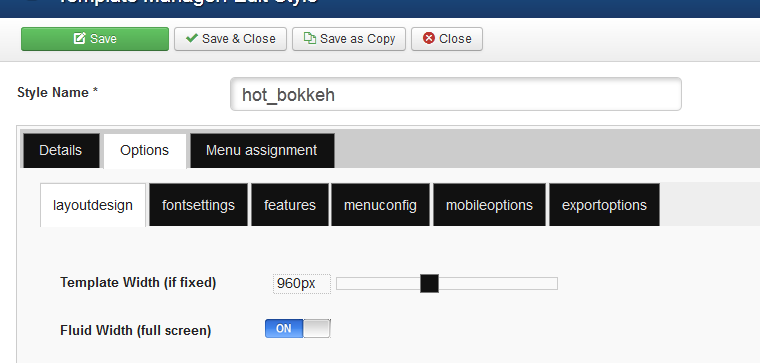The width and height of the screenshot is (760, 363).
Task: Open the fontsettings sub-tab
Action: [x=198, y=205]
